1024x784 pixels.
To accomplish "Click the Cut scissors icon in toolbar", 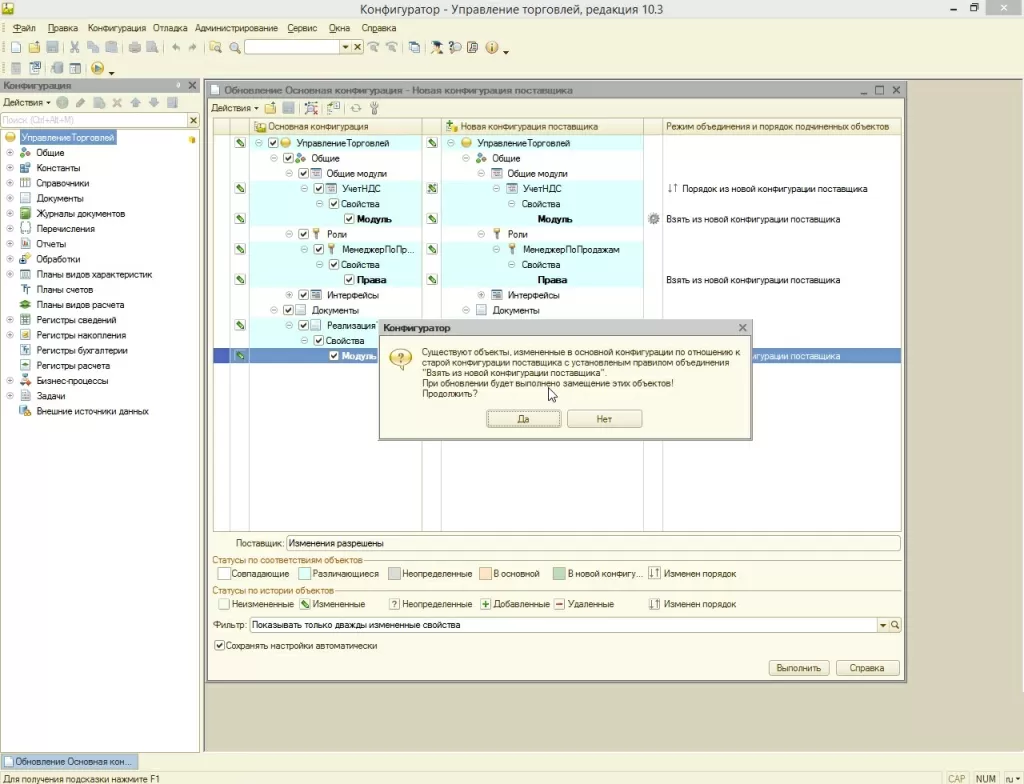I will click(x=75, y=47).
